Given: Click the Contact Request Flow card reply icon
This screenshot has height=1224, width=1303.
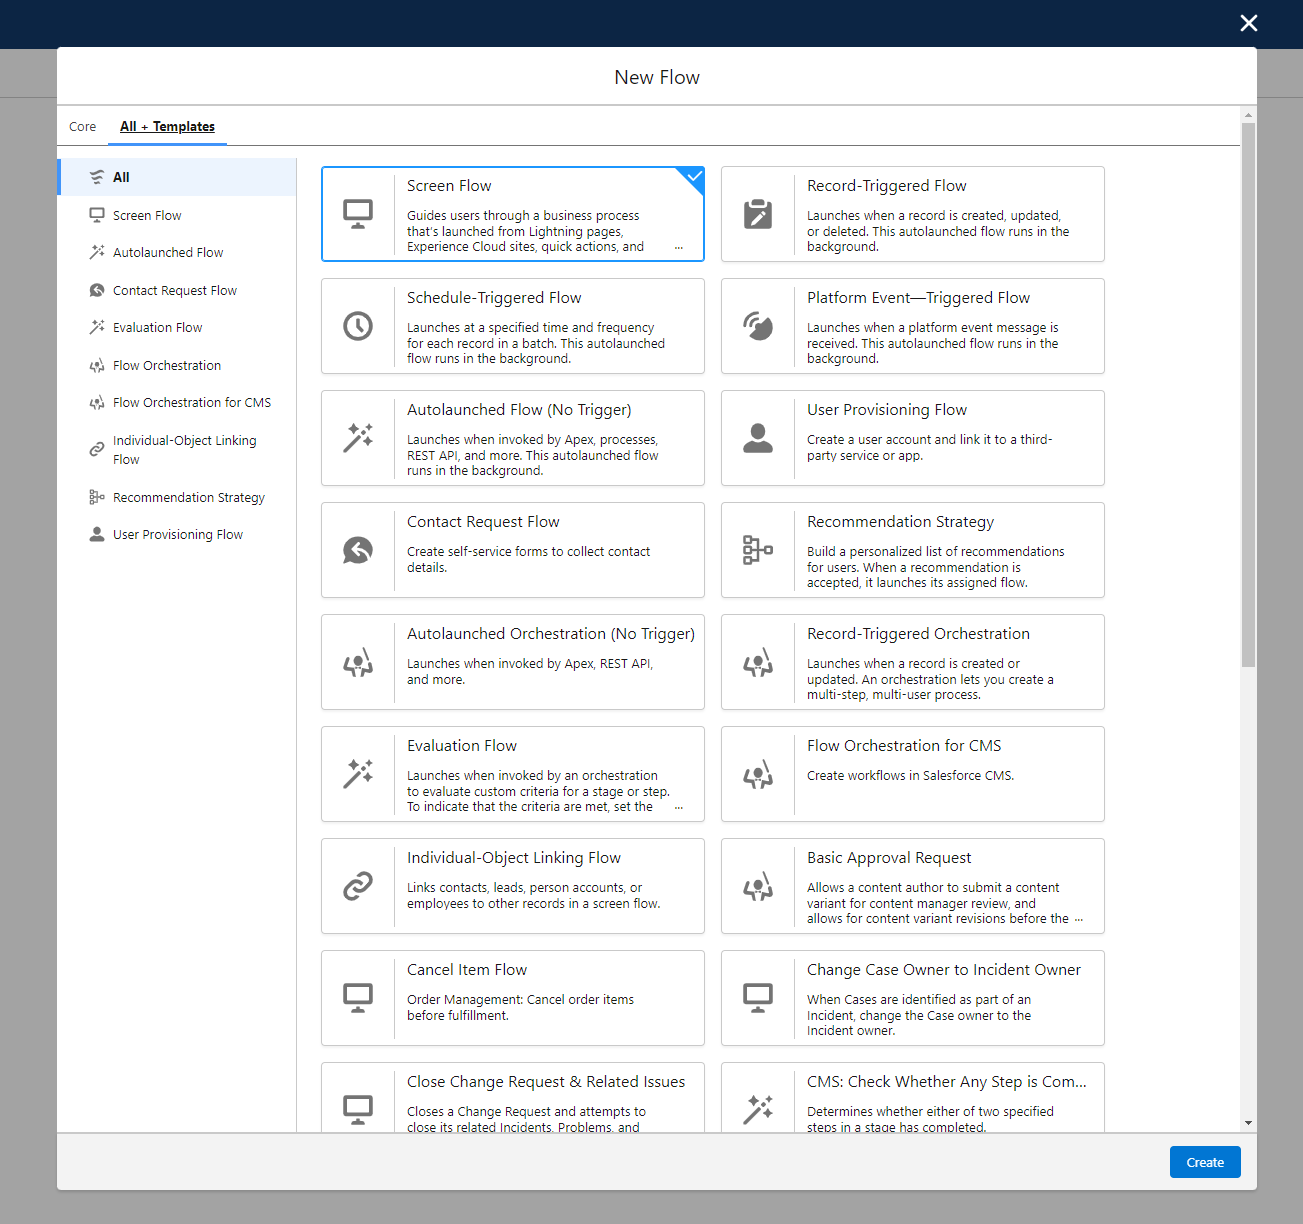Looking at the screenshot, I should click(358, 550).
